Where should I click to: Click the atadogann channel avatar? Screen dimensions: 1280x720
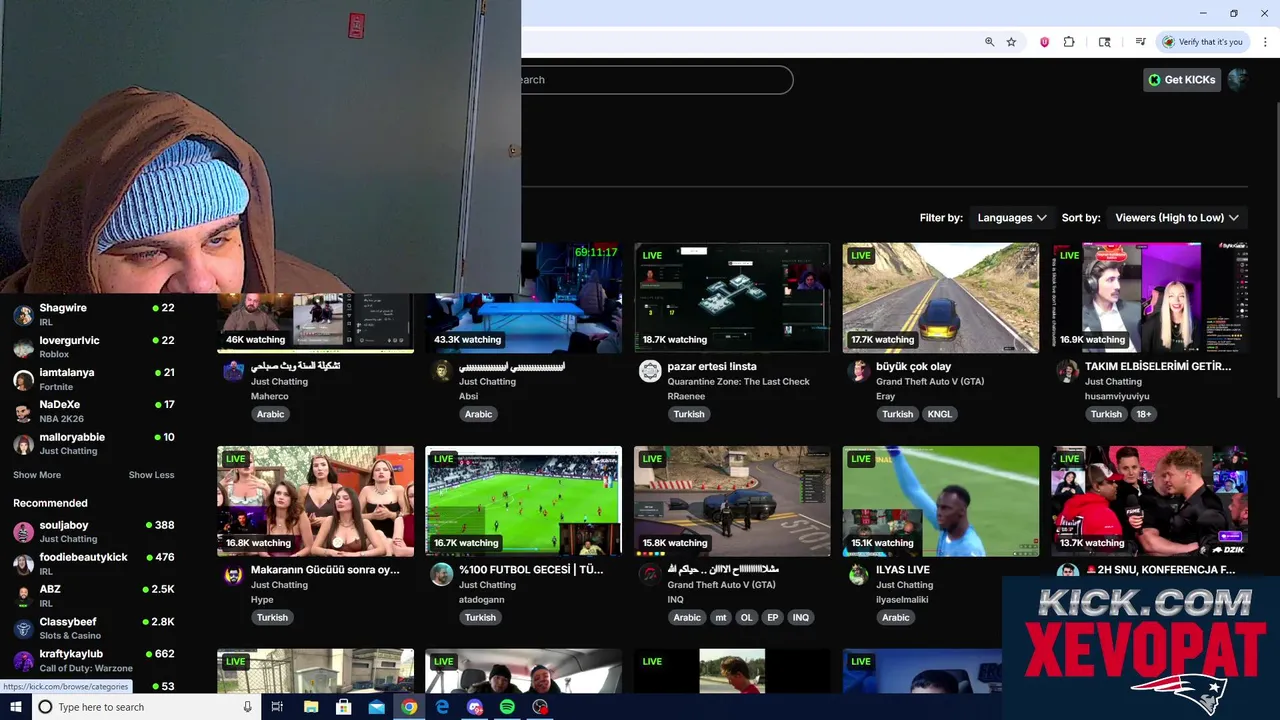[442, 574]
